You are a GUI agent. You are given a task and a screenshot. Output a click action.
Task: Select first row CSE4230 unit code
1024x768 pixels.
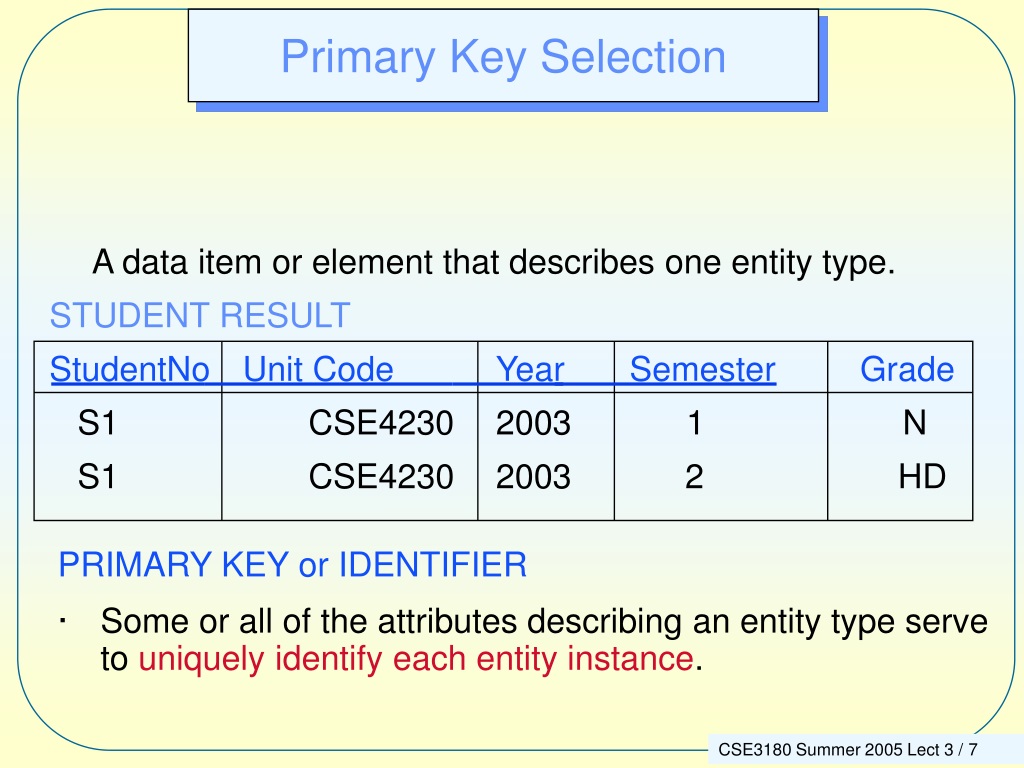click(x=381, y=423)
